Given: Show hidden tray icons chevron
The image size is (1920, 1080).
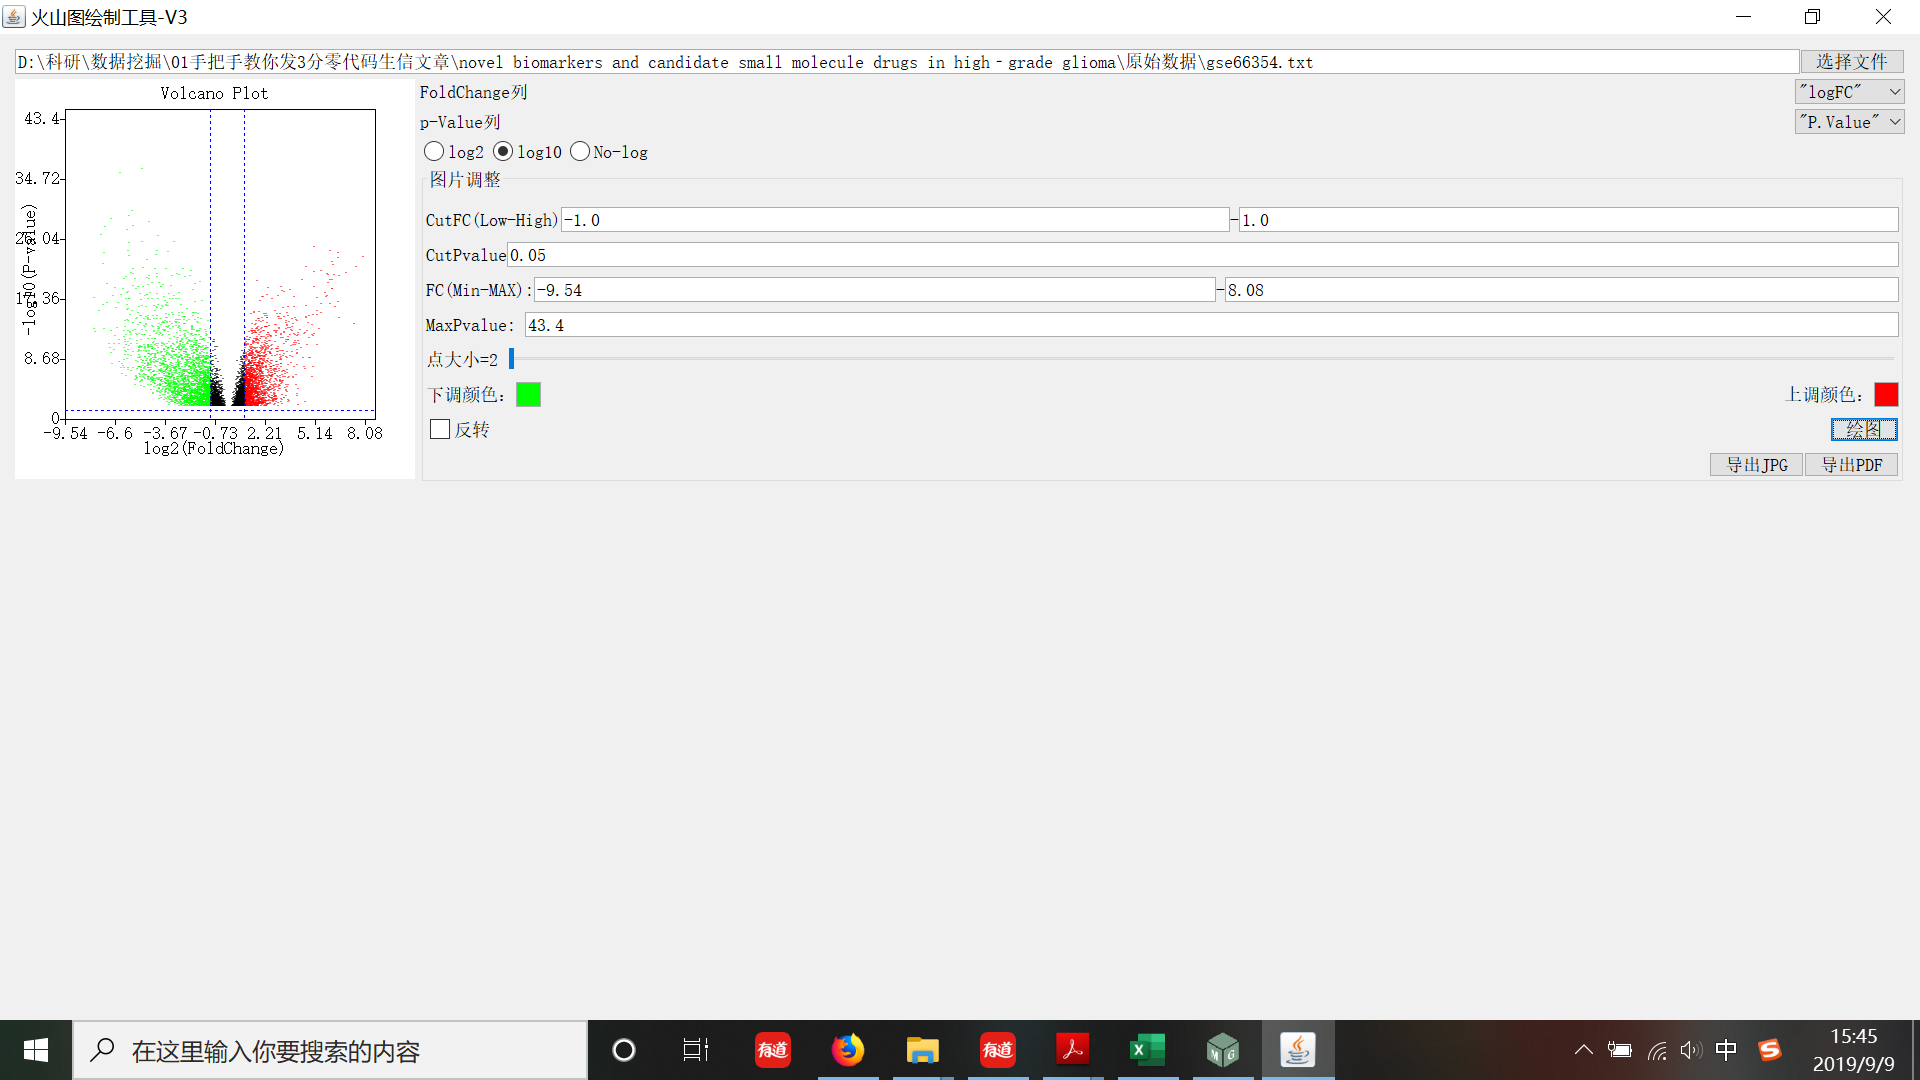Looking at the screenshot, I should (x=1583, y=1050).
